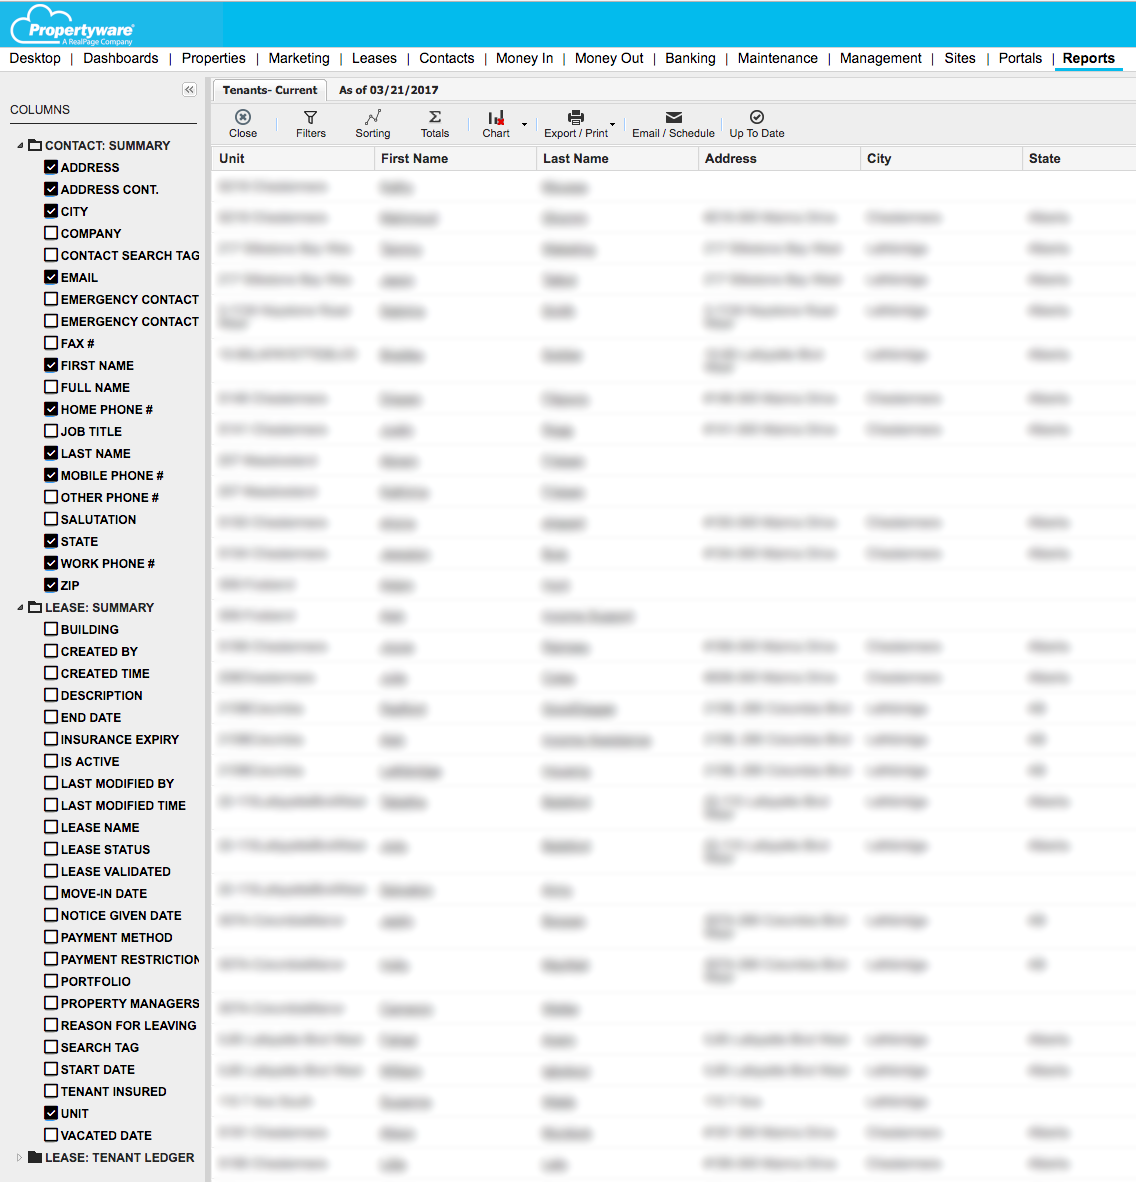Viewport: 1136px width, 1182px height.
Task: Open the Filters funnel tool
Action: pos(311,118)
